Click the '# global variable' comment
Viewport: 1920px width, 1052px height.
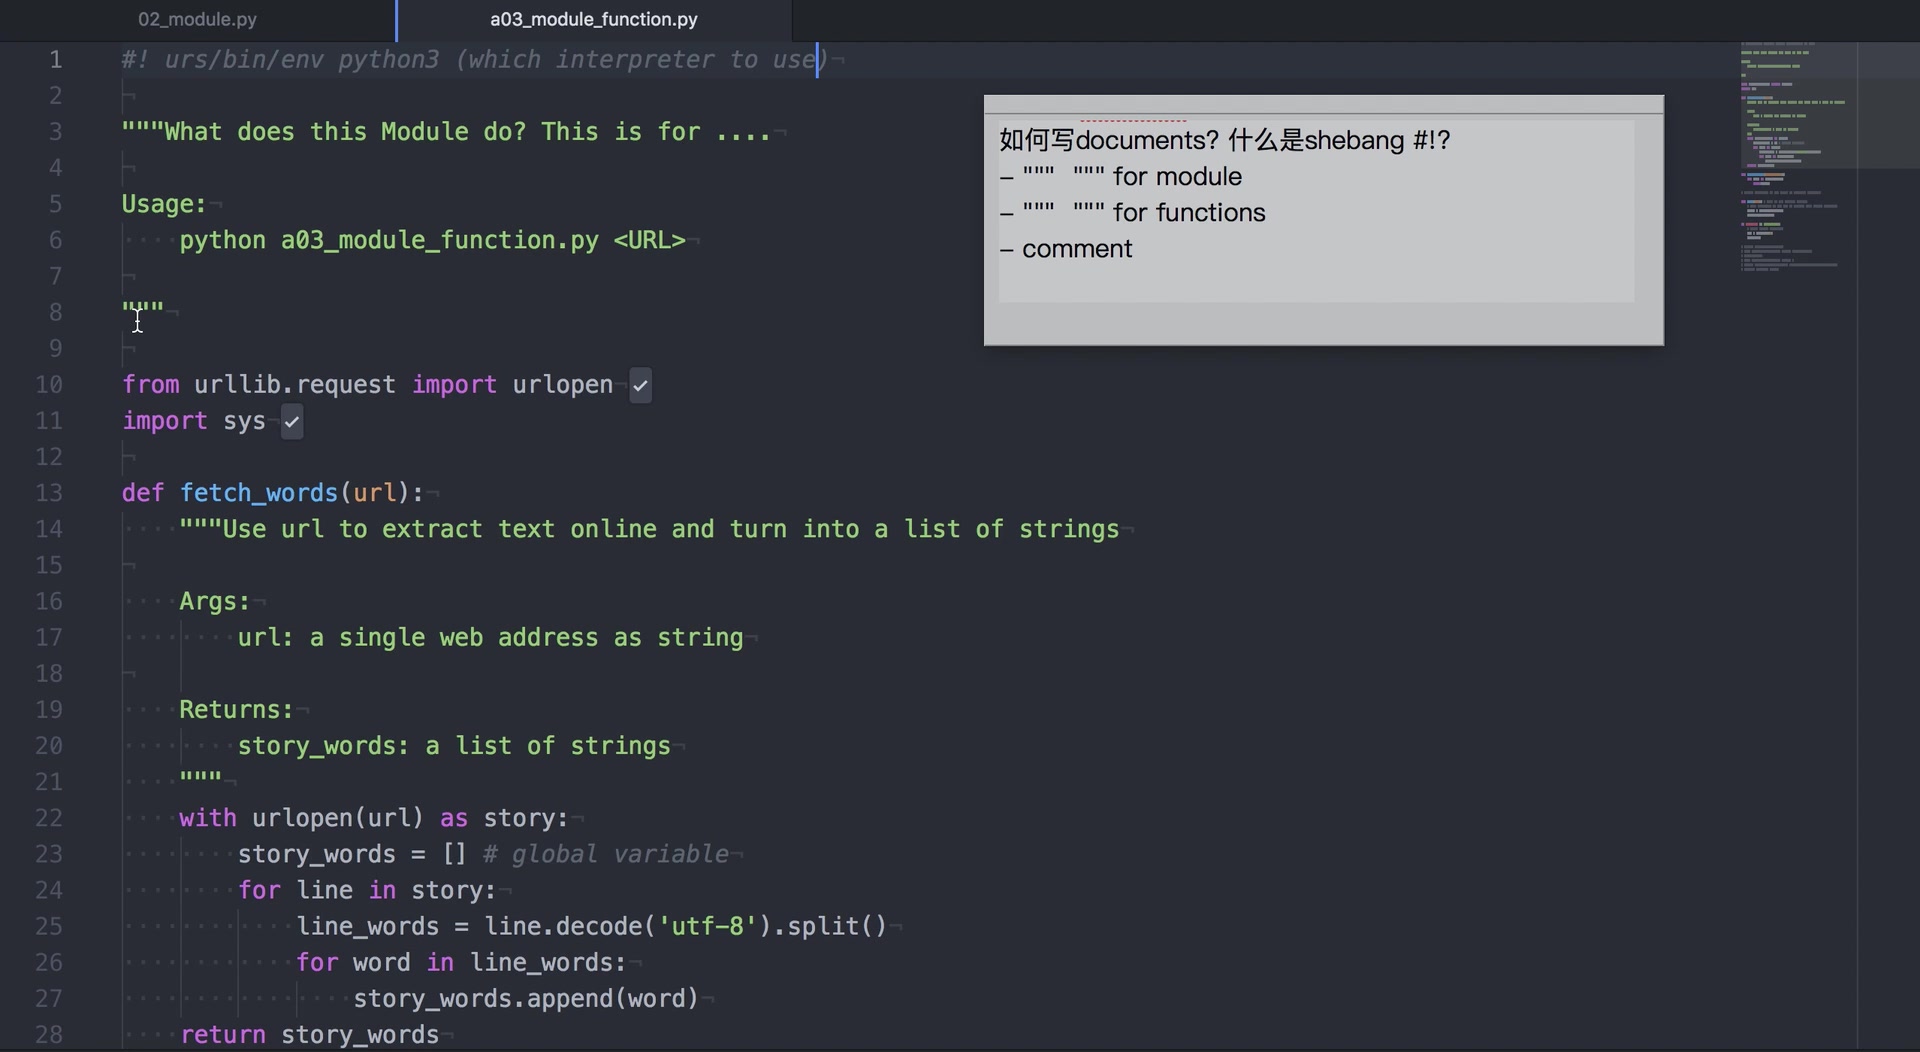click(x=605, y=854)
